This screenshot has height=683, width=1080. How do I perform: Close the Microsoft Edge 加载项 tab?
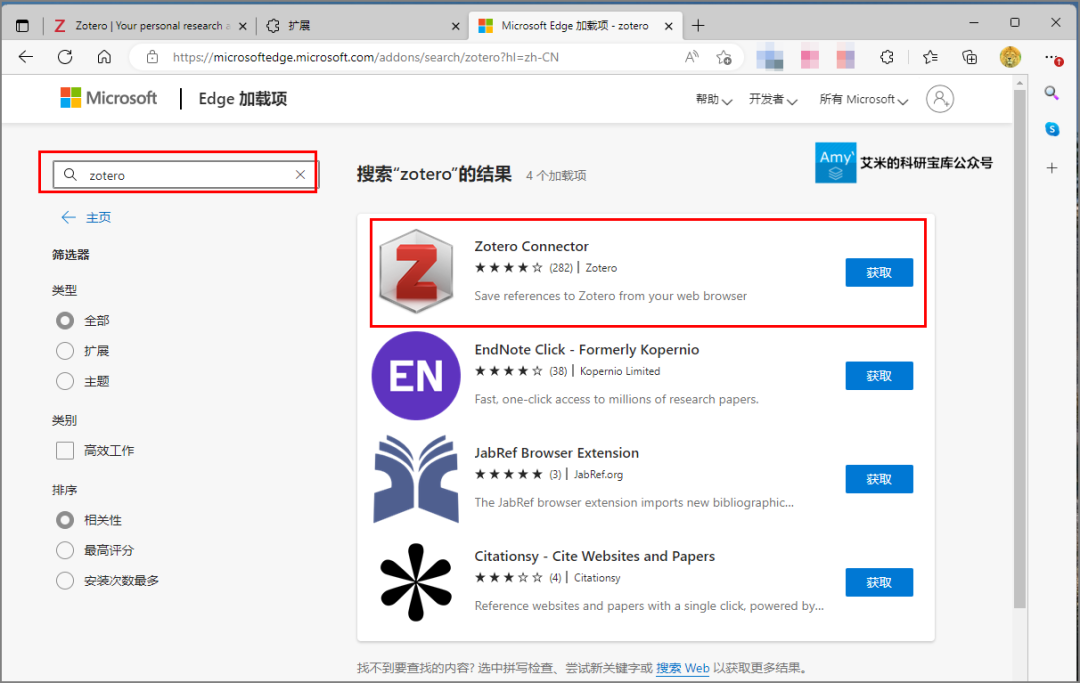668,26
